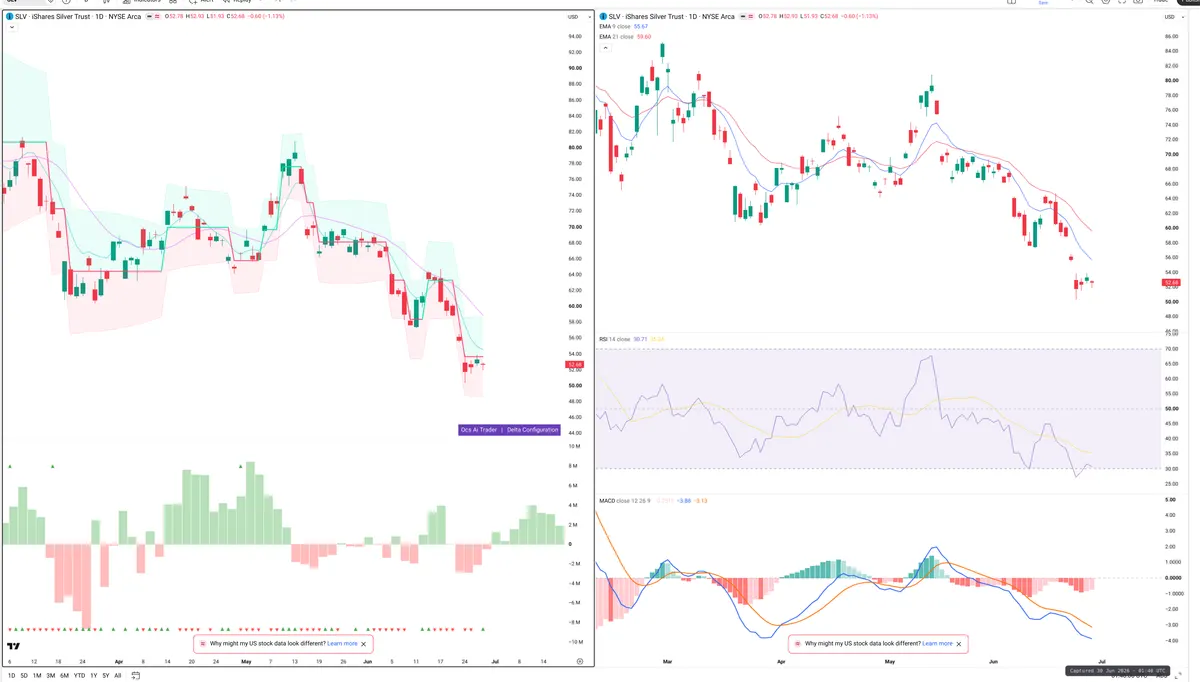The width and height of the screenshot is (1200, 682).
Task: Close the left chart's US stock data notice
Action: point(364,644)
